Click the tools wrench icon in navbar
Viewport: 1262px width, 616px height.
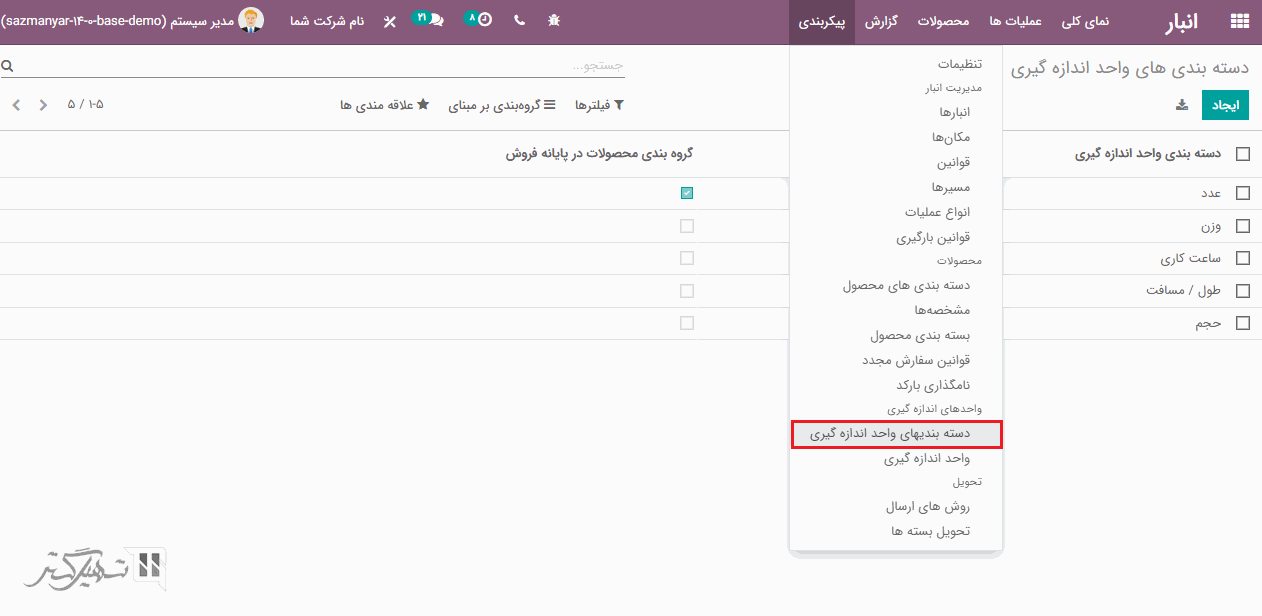click(390, 21)
